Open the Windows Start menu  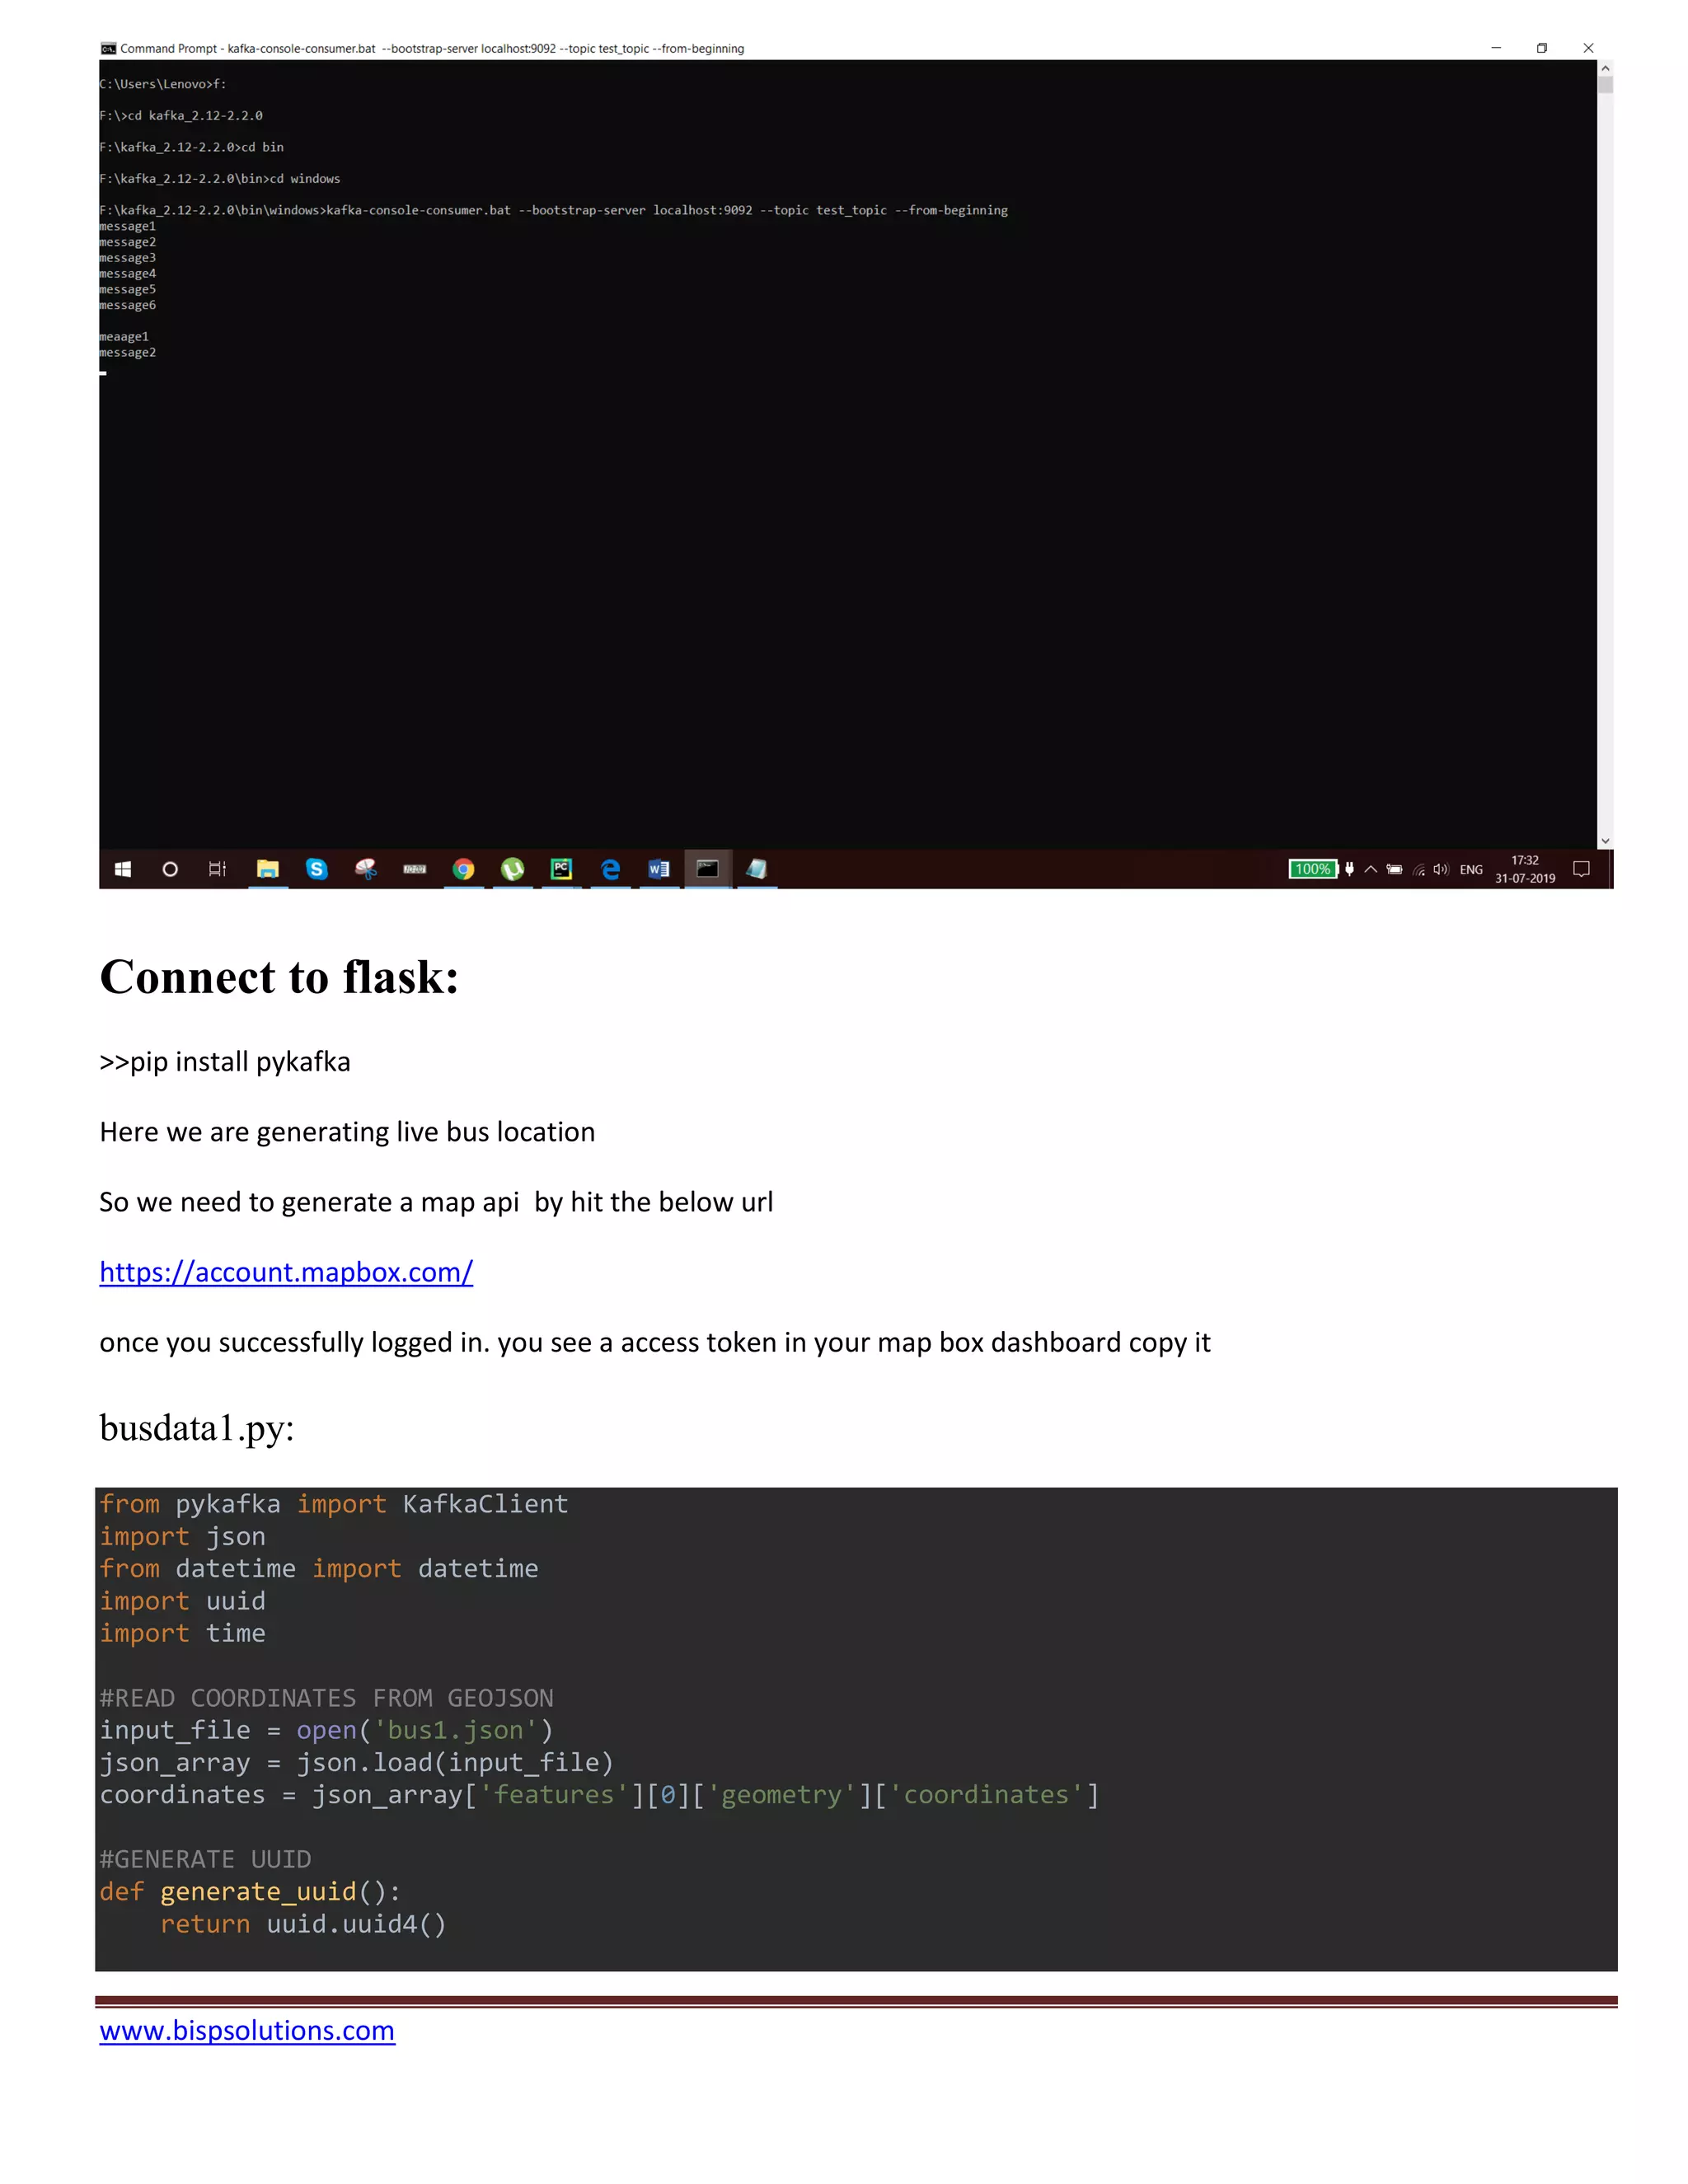pyautogui.click(x=123, y=869)
